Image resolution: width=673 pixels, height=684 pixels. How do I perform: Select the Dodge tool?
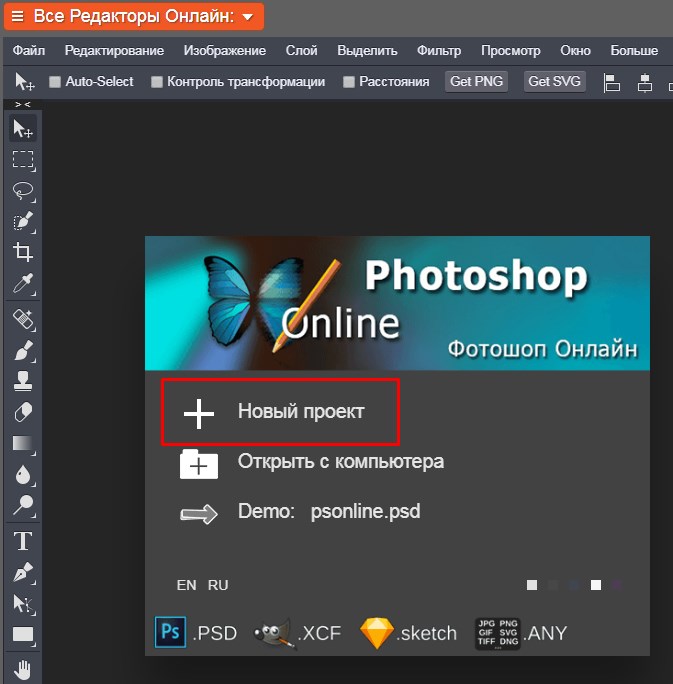23,505
